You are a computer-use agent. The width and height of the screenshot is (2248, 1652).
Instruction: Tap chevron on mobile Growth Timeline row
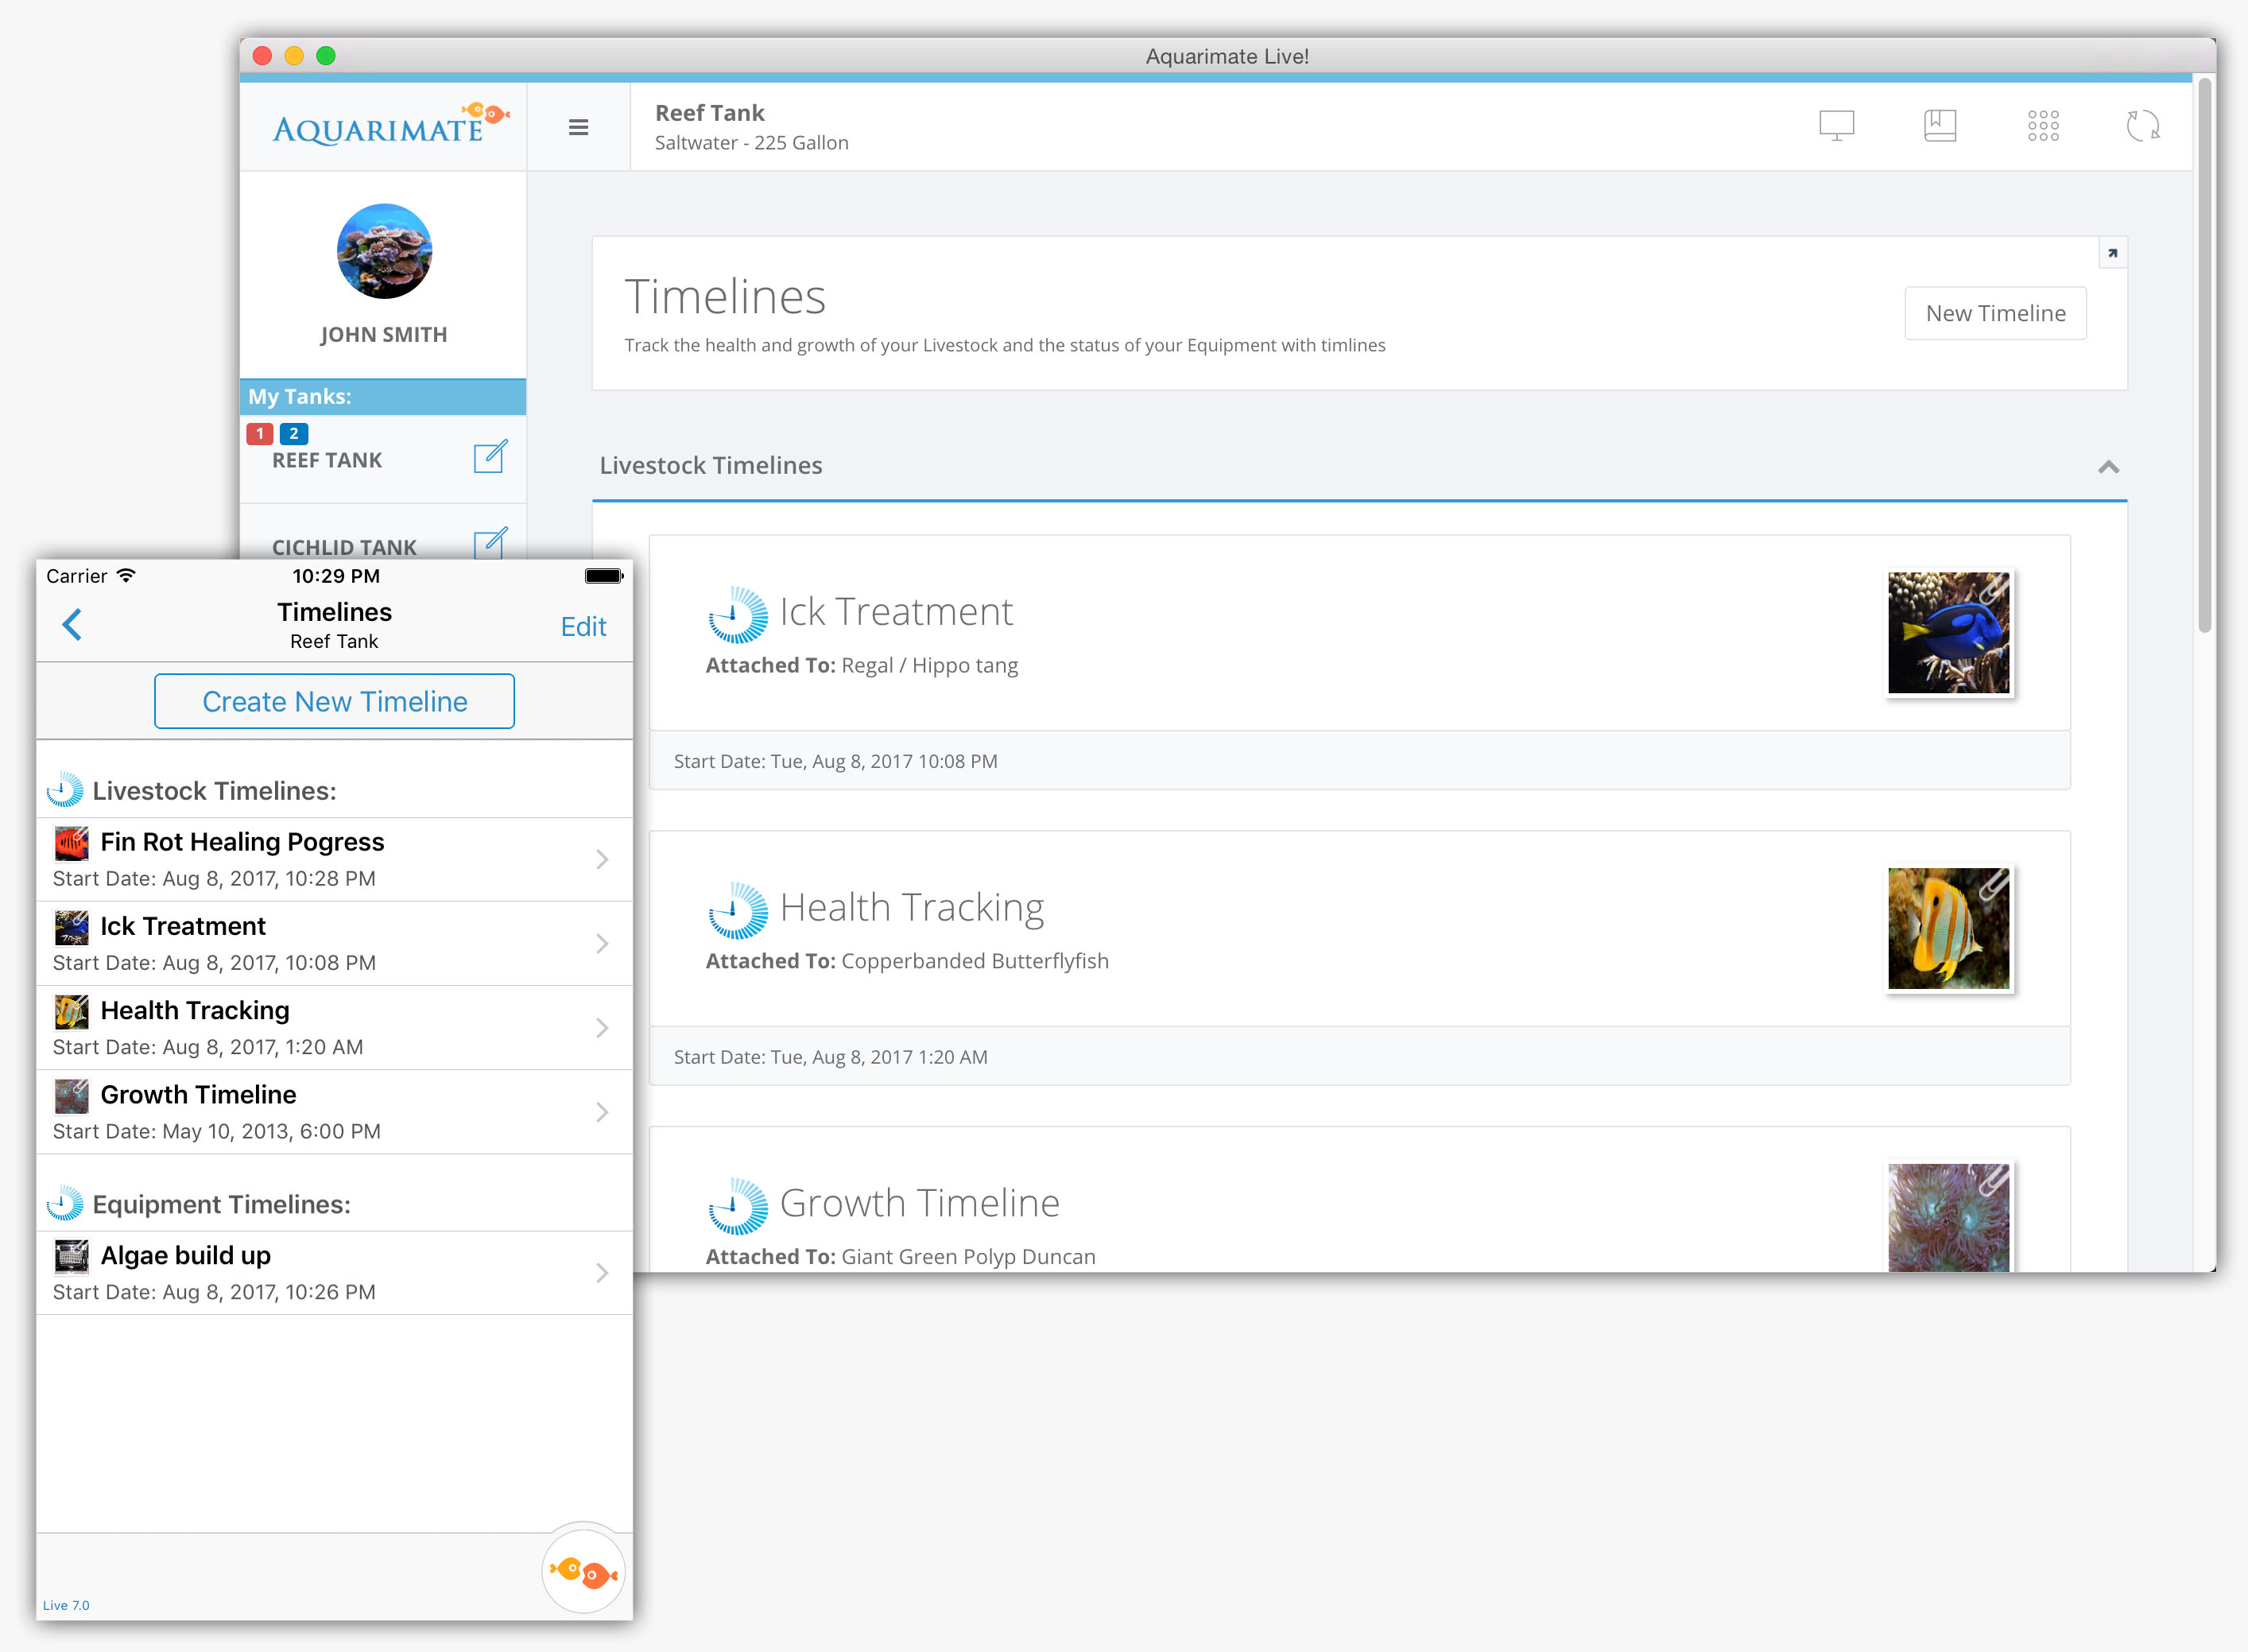click(602, 1111)
